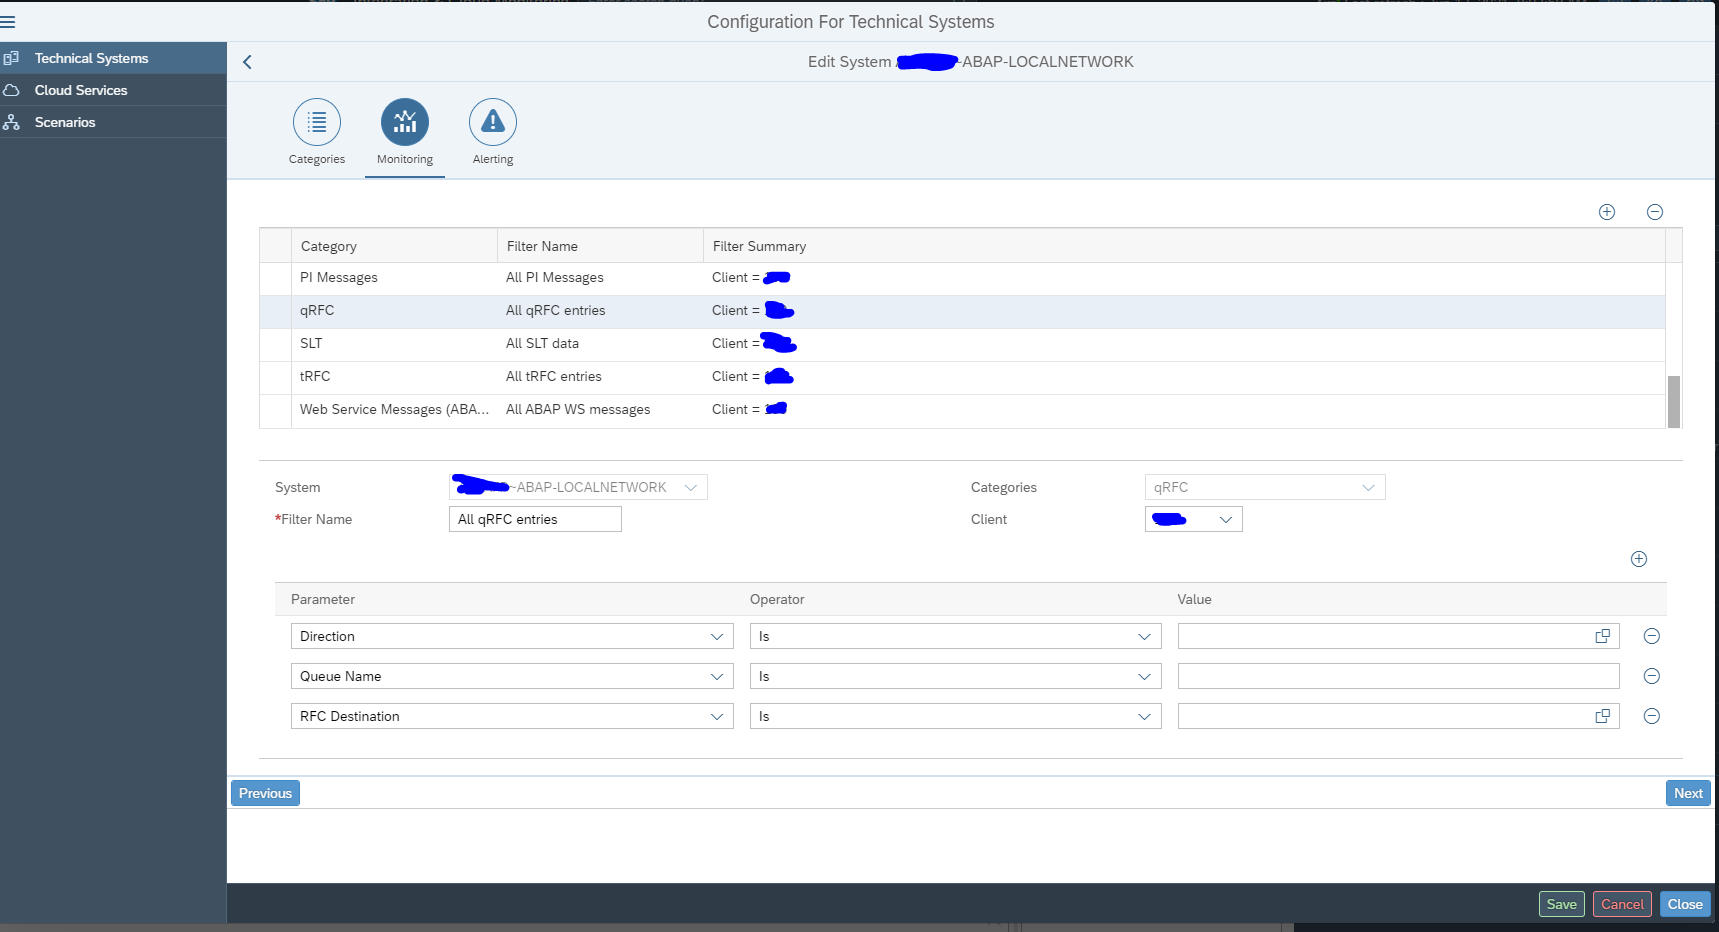
Task: Click the Save button
Action: click(1562, 904)
